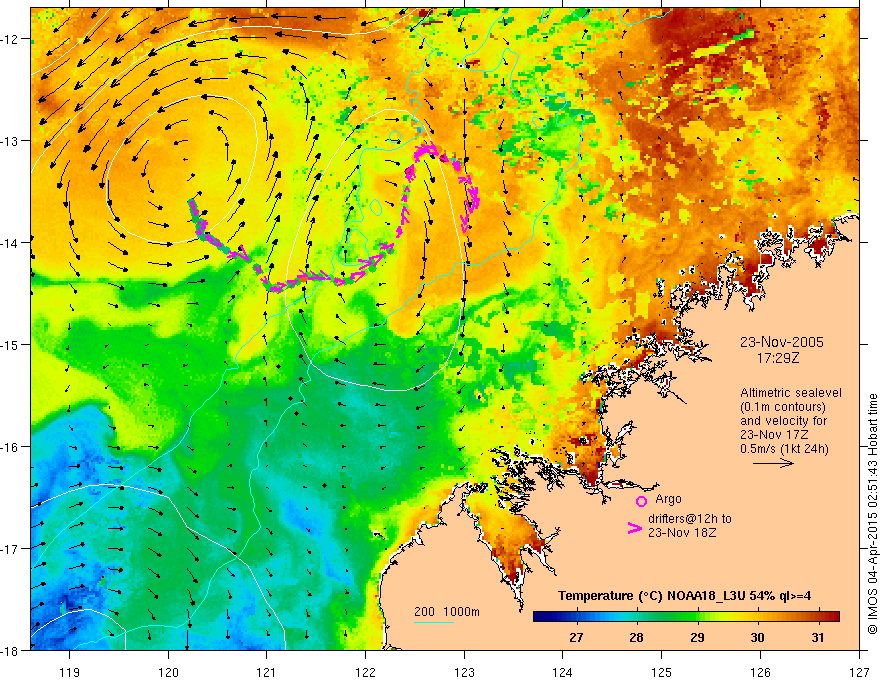Image resolution: width=880 pixels, height=680 pixels.
Task: Click the magenta Argo circle legend symbol
Action: [x=641, y=501]
